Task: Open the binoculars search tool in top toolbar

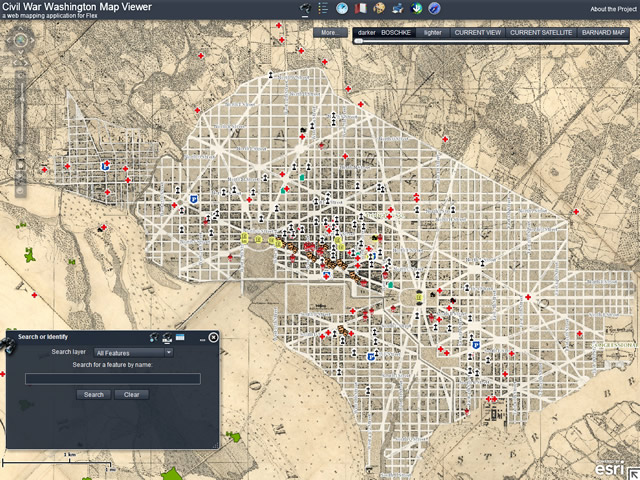Action: coord(304,8)
